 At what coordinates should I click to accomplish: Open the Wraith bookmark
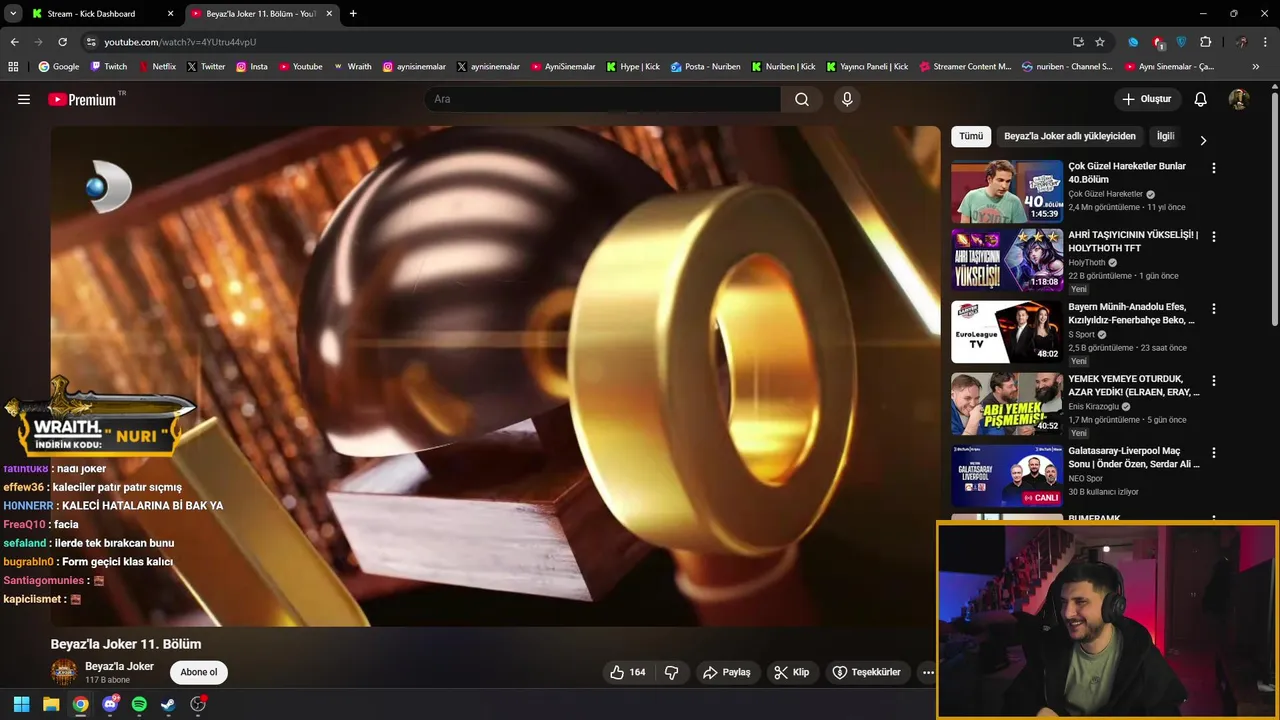pos(352,67)
